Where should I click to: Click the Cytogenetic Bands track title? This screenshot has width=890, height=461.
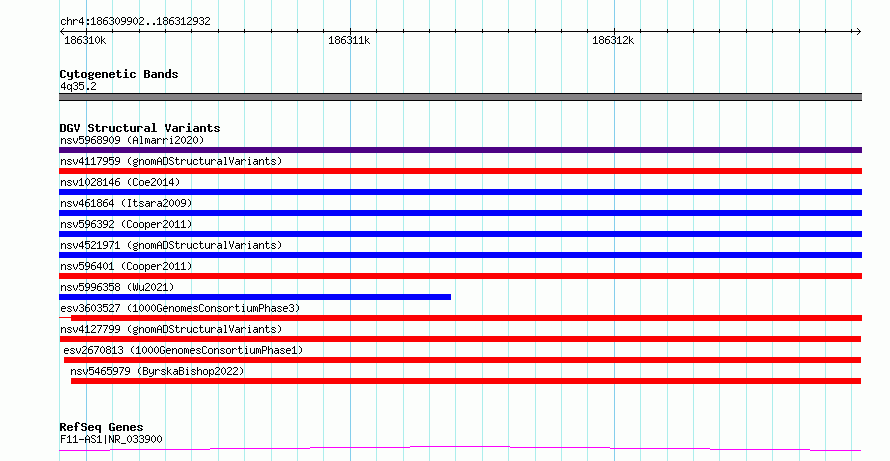point(119,74)
